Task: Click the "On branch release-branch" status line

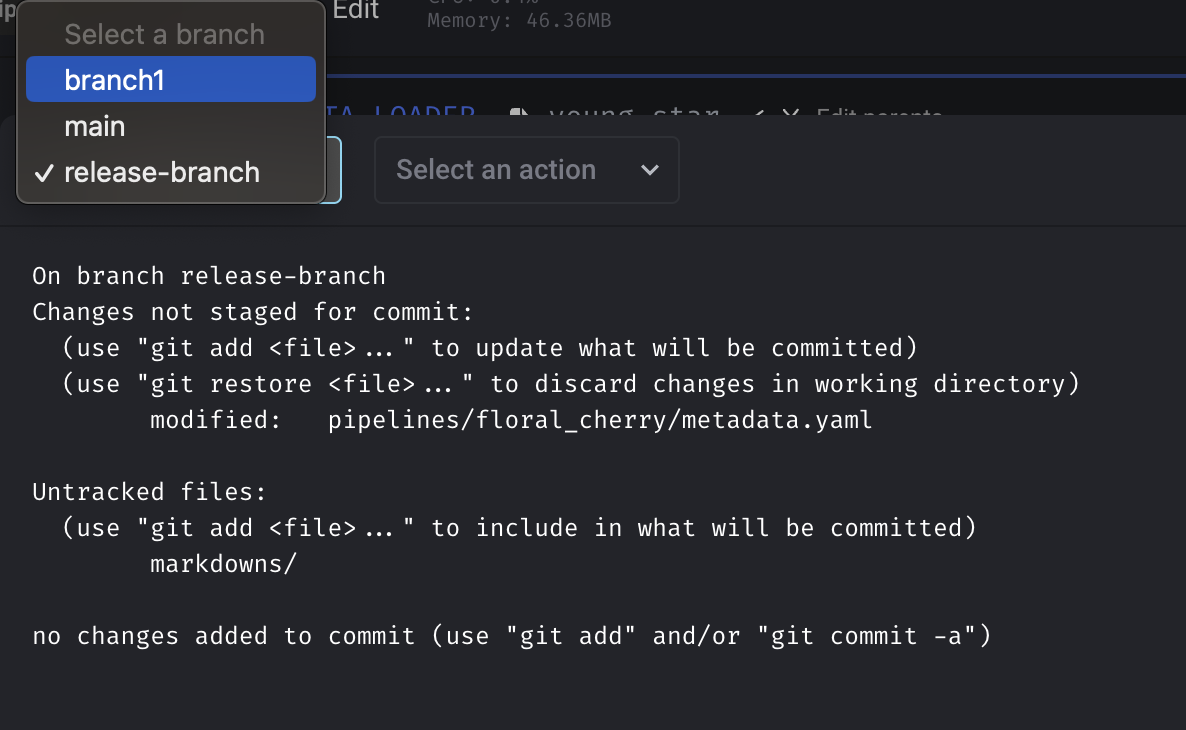Action: pos(209,275)
